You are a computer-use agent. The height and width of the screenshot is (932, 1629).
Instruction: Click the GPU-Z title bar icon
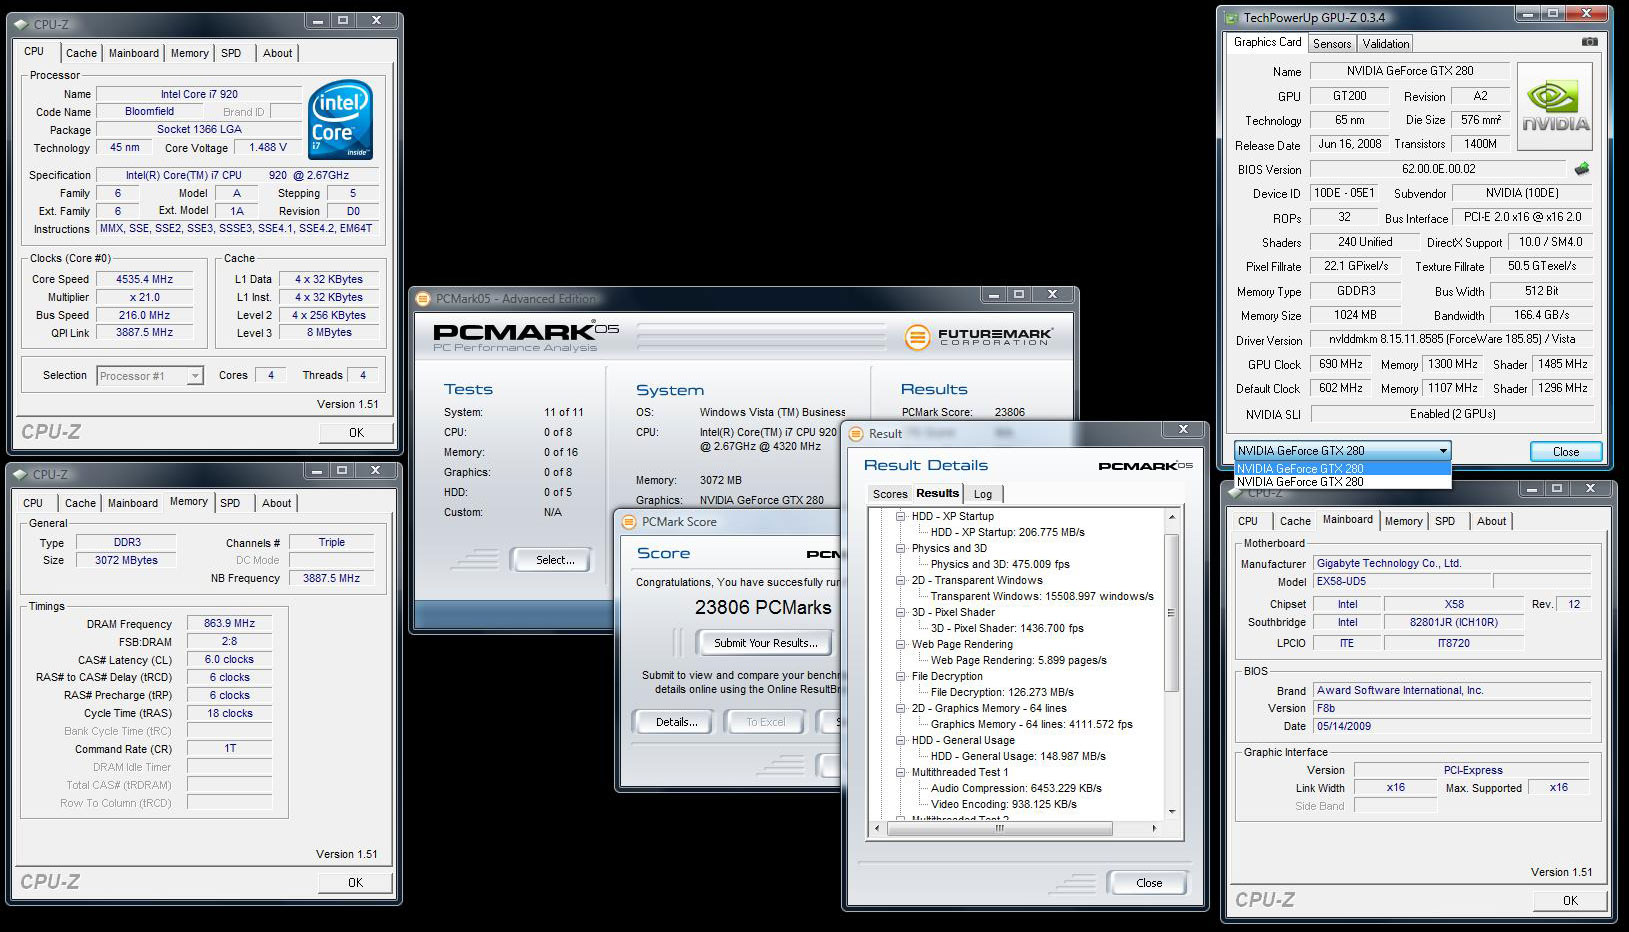[x=1231, y=17]
